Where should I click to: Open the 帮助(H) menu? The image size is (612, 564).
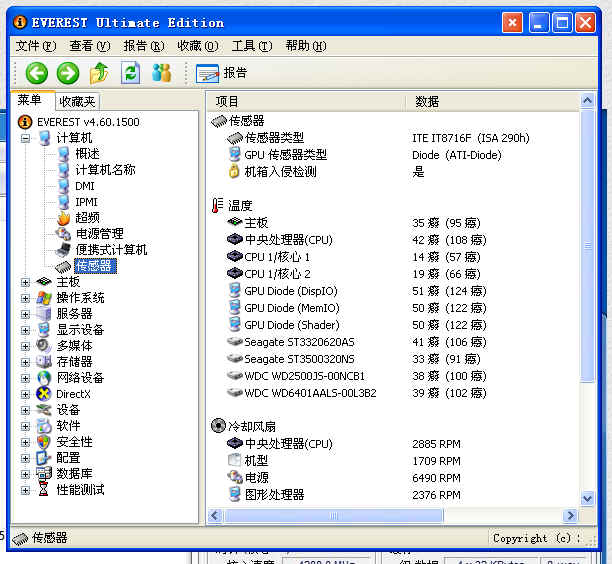pos(306,46)
